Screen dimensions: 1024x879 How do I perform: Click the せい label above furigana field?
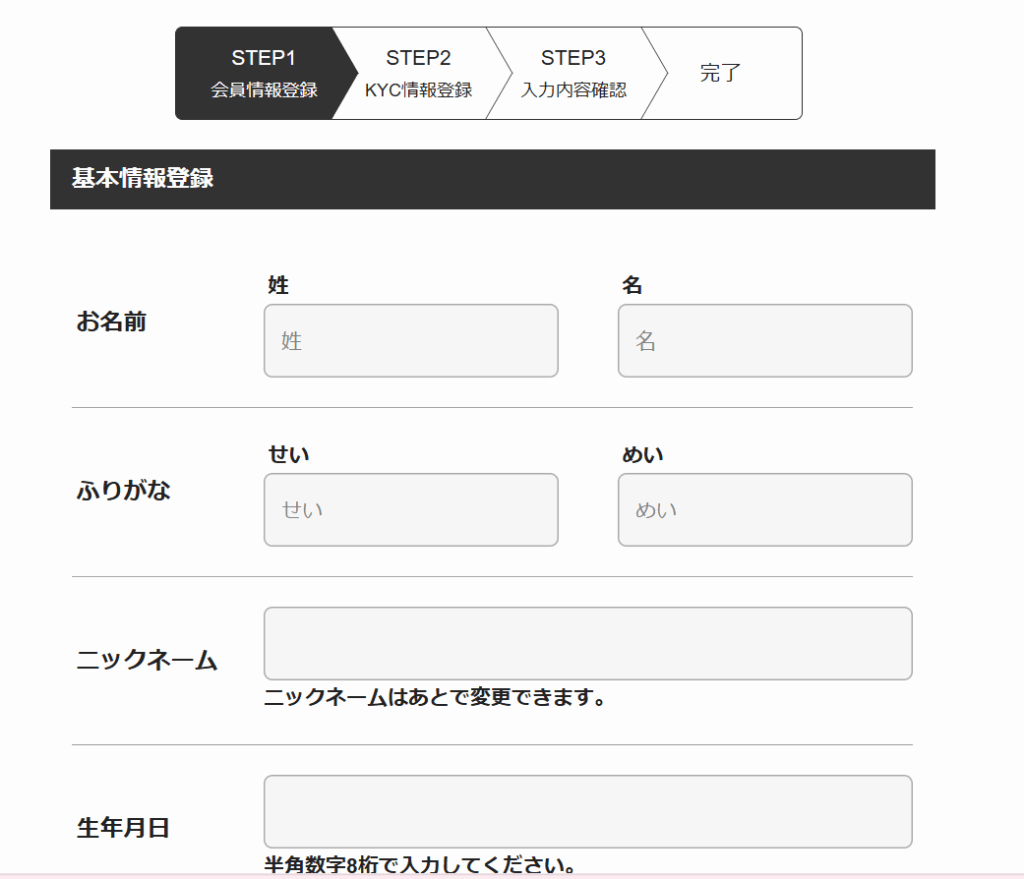pyautogui.click(x=289, y=455)
